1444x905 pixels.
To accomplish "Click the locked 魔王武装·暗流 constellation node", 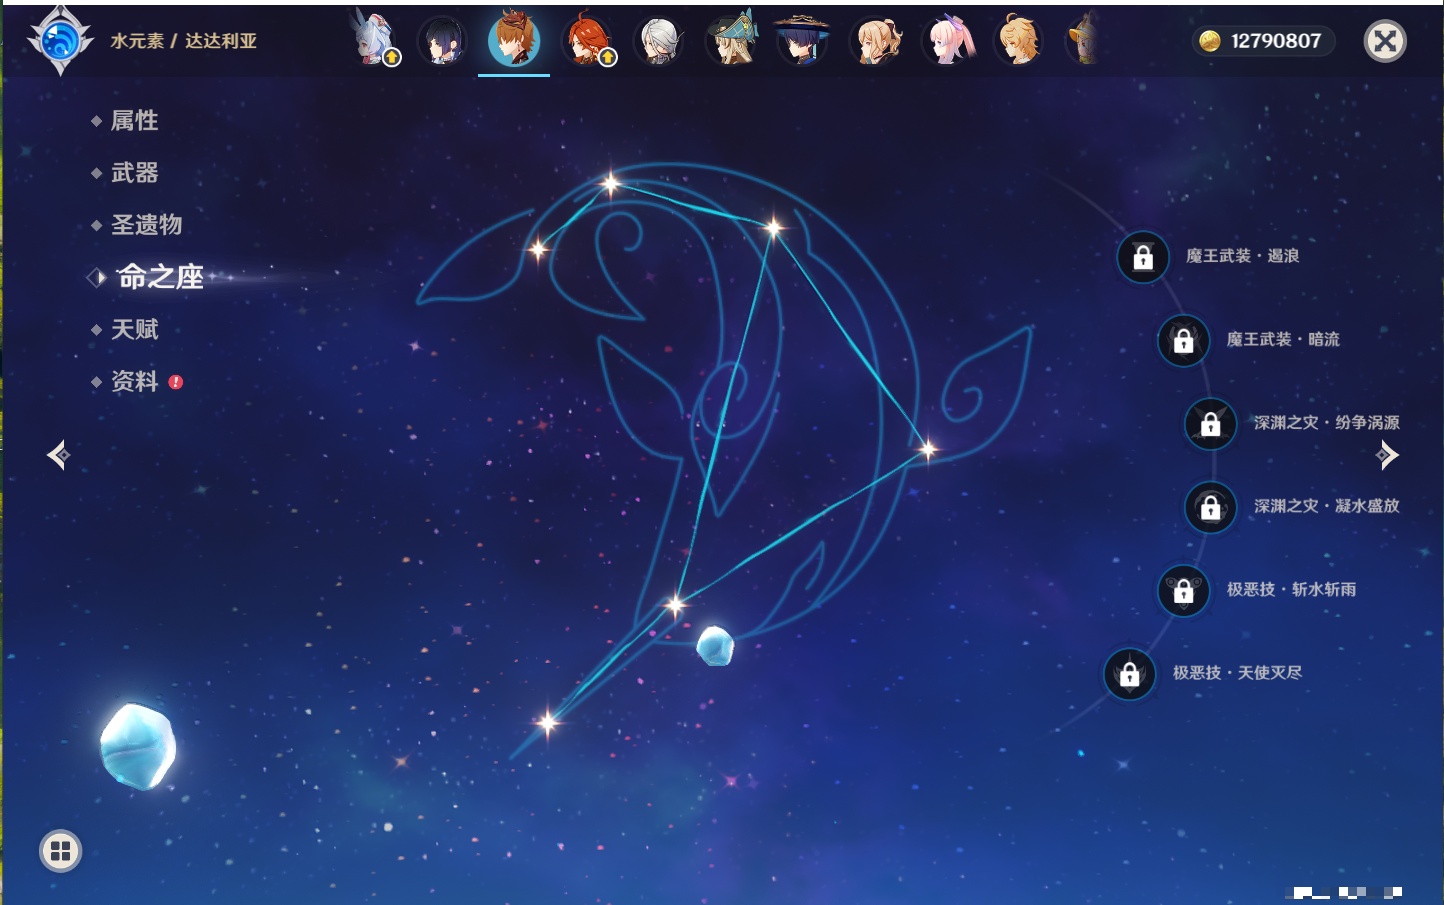I will [x=1183, y=340].
